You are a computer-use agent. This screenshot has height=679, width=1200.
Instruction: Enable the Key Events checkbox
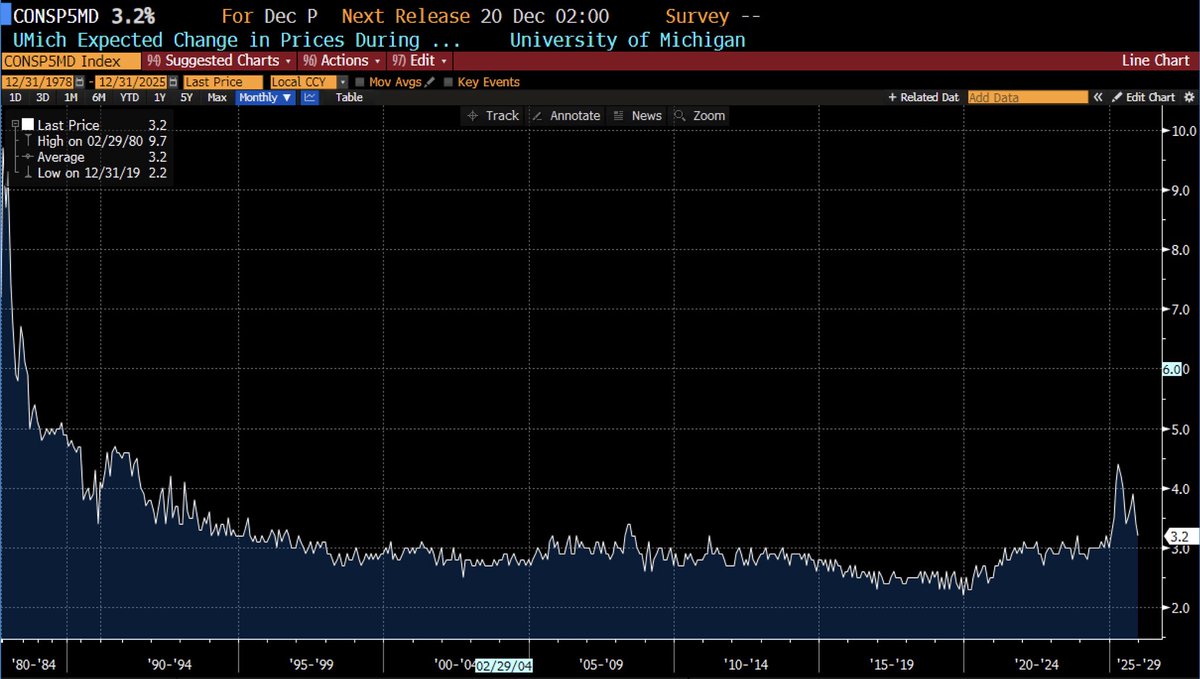[x=448, y=81]
